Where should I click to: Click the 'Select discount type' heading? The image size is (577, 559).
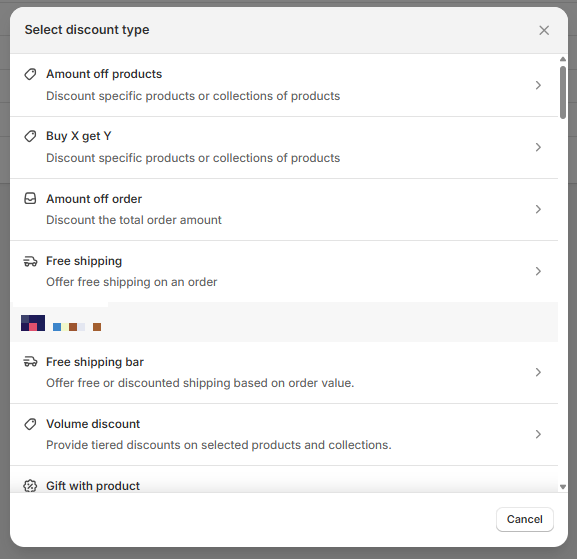(87, 30)
